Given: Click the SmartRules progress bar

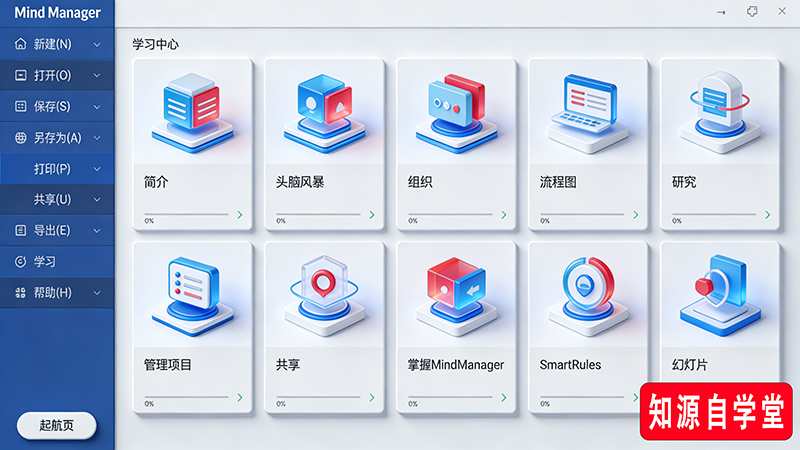Looking at the screenshot, I should click(x=582, y=397).
